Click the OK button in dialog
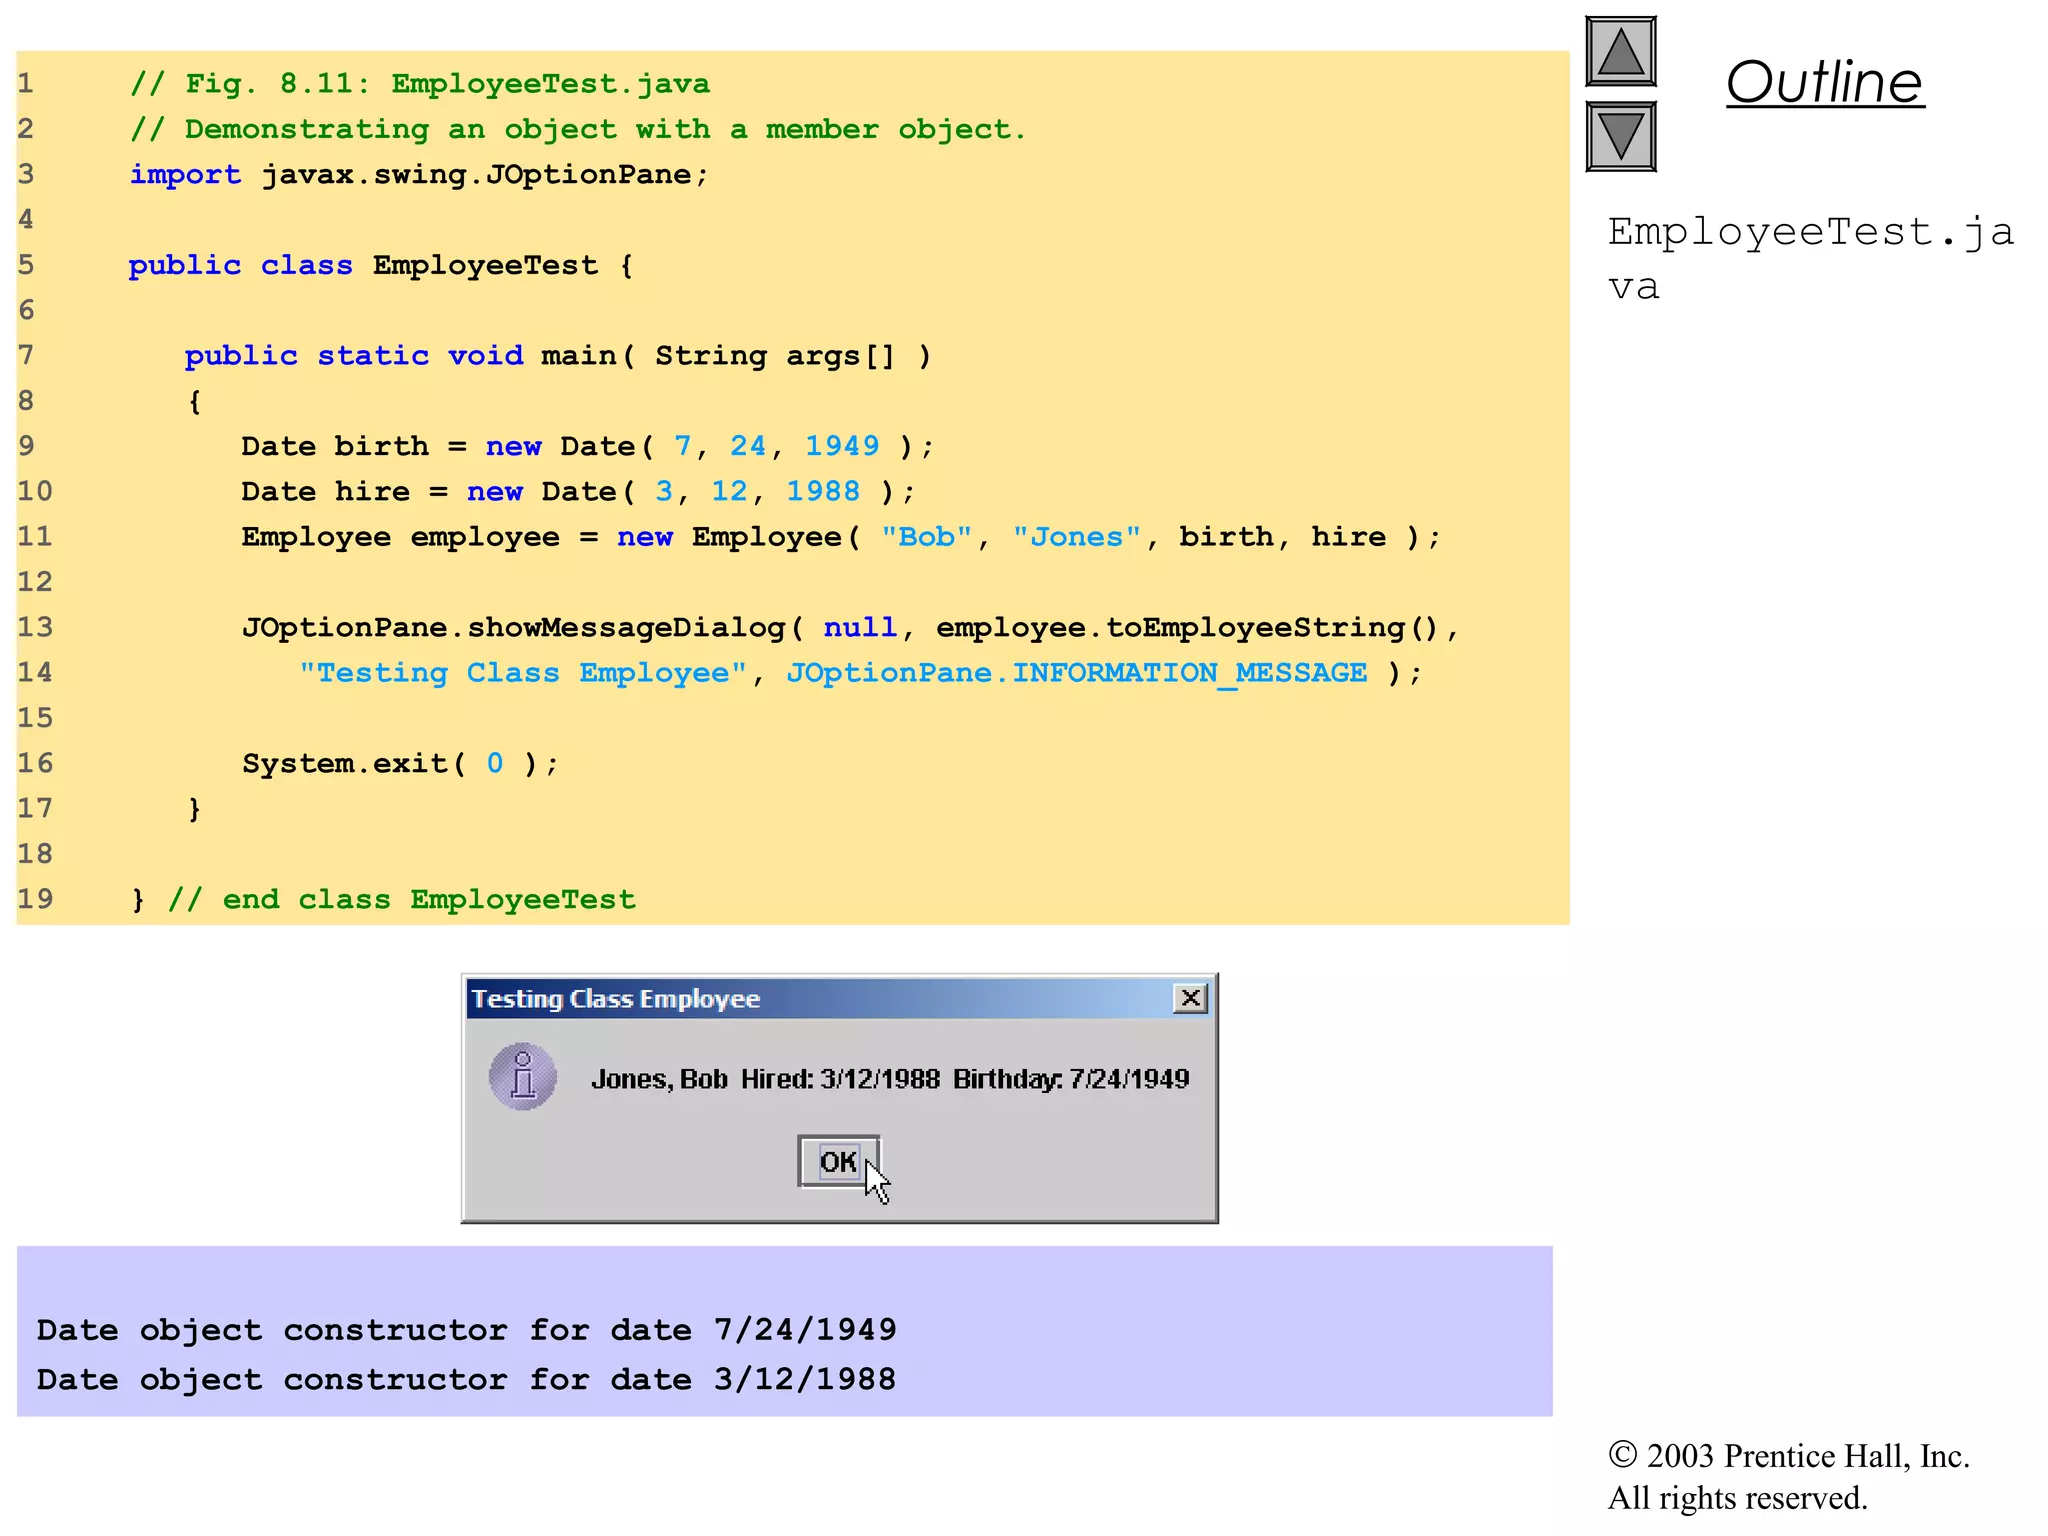Viewport: 2048px width, 1536px height. click(838, 1161)
